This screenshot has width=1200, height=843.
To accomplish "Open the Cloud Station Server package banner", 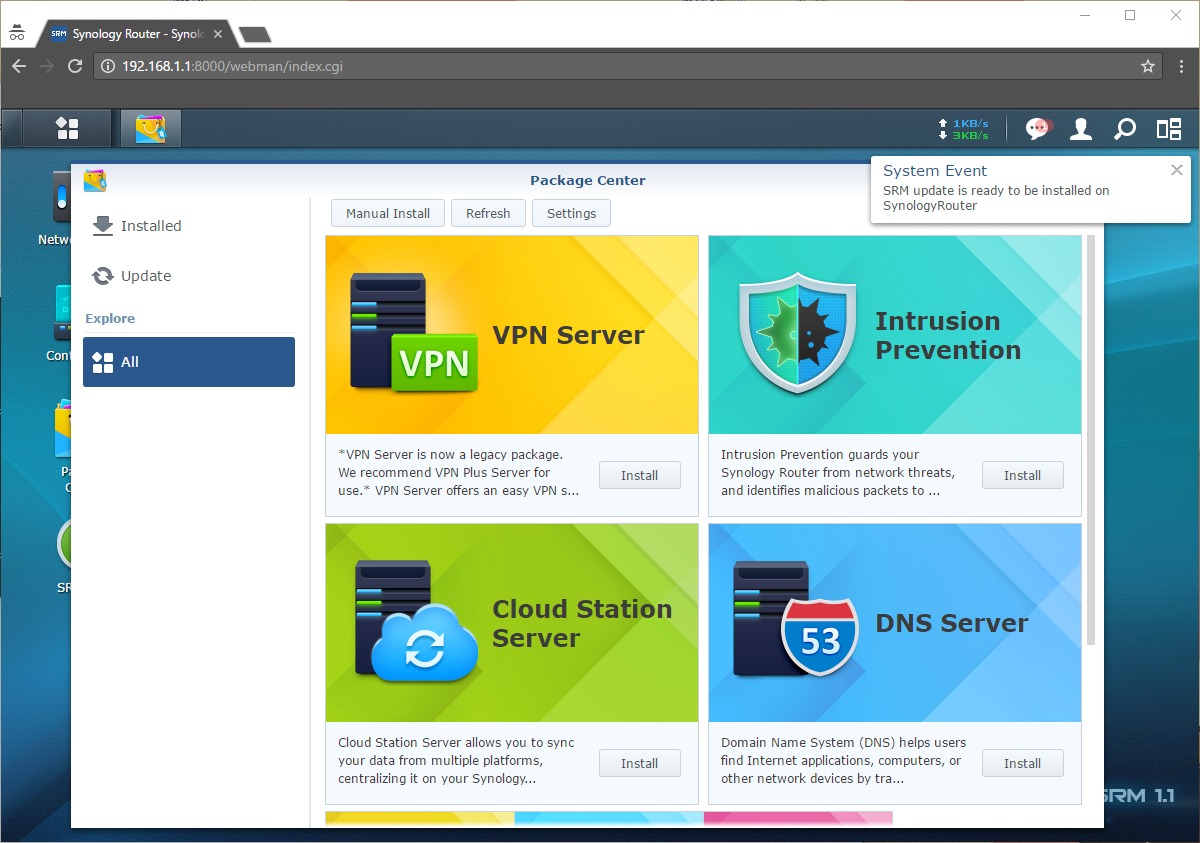I will [512, 623].
